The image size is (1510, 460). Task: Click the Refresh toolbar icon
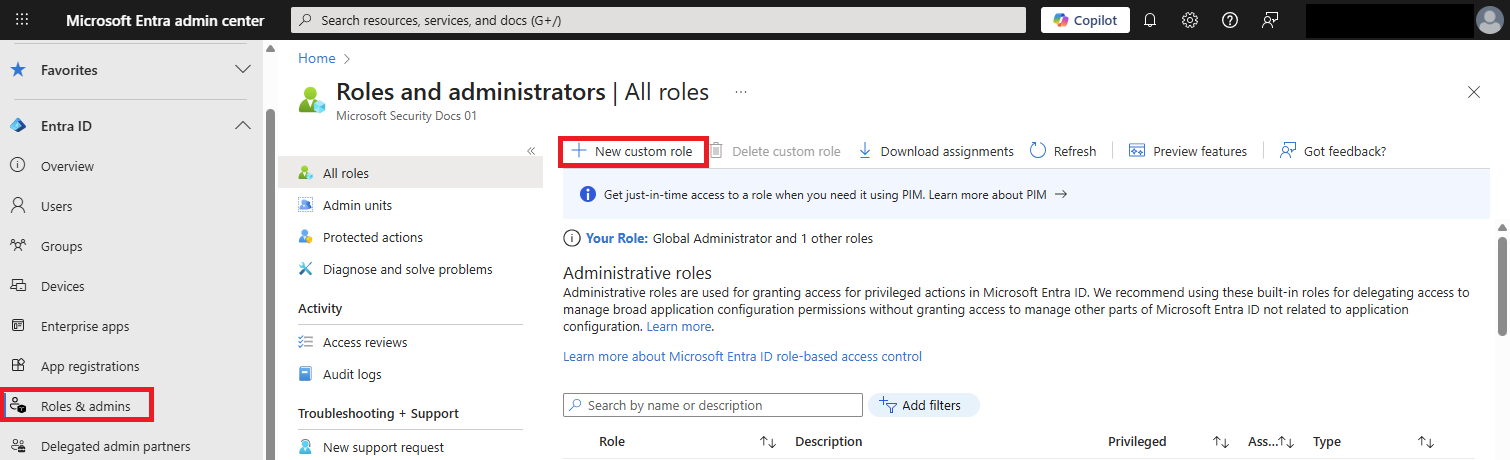(1038, 151)
